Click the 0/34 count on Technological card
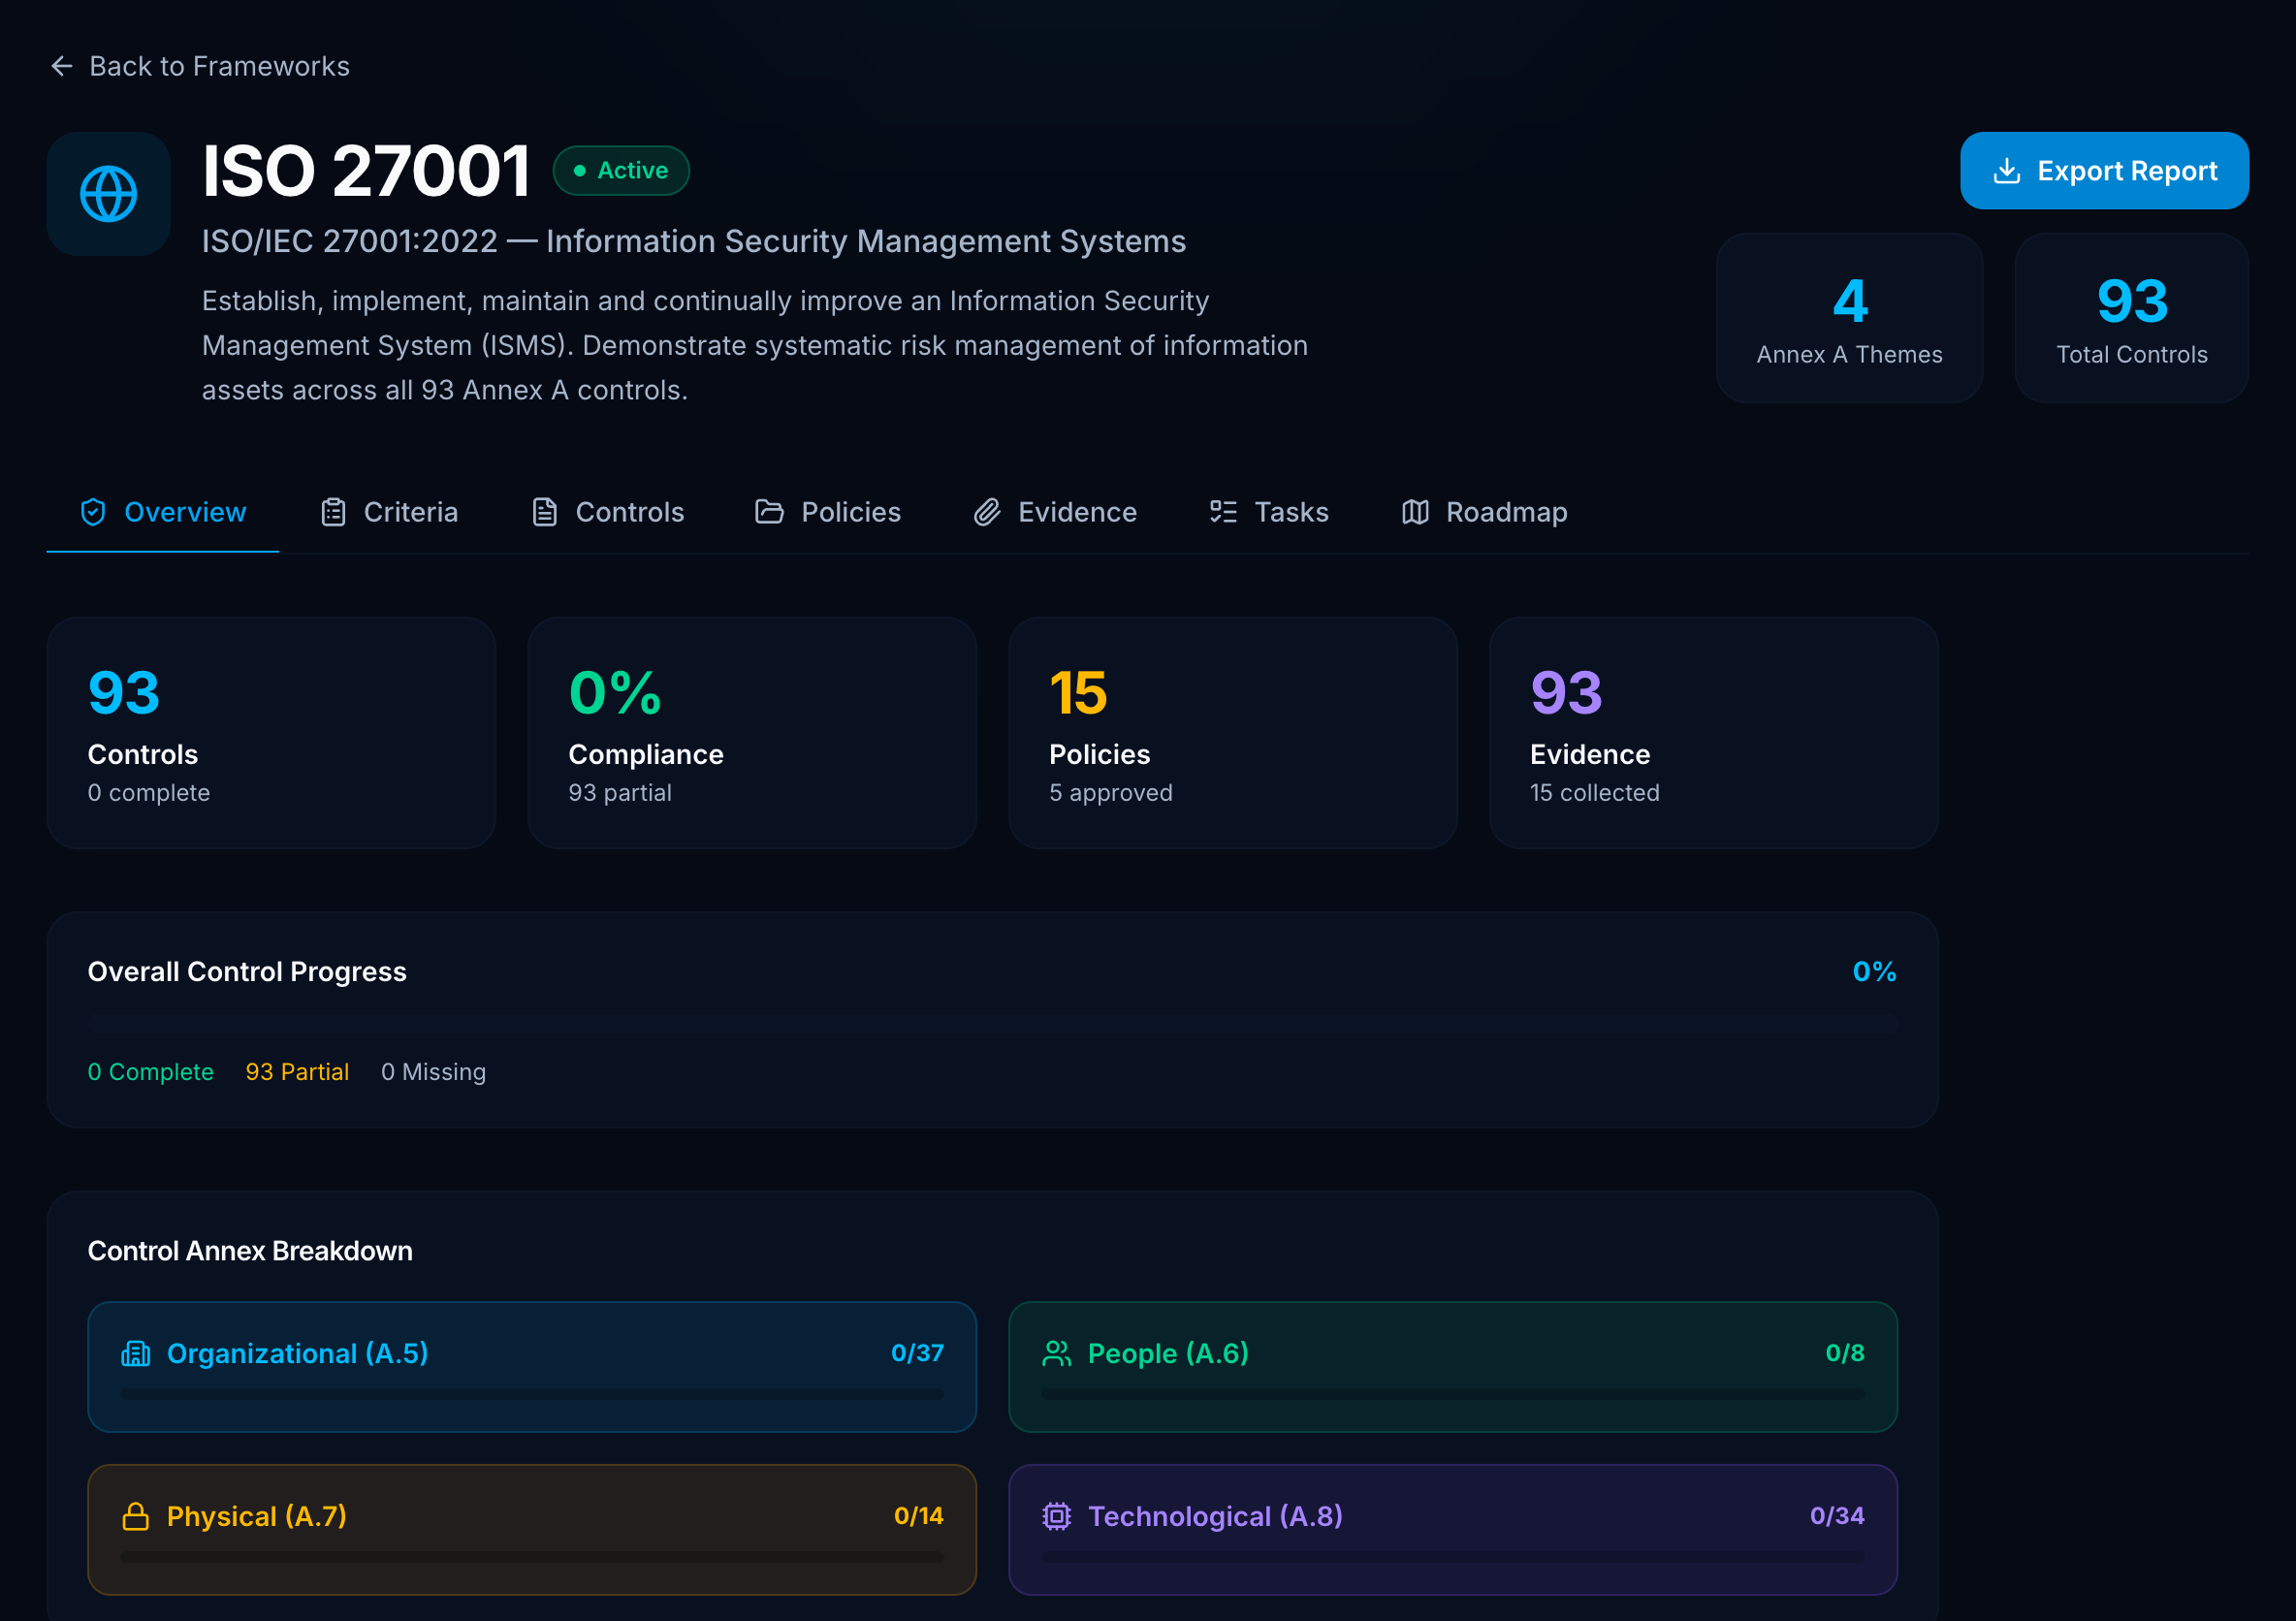The height and width of the screenshot is (1621, 2296). click(1837, 1516)
